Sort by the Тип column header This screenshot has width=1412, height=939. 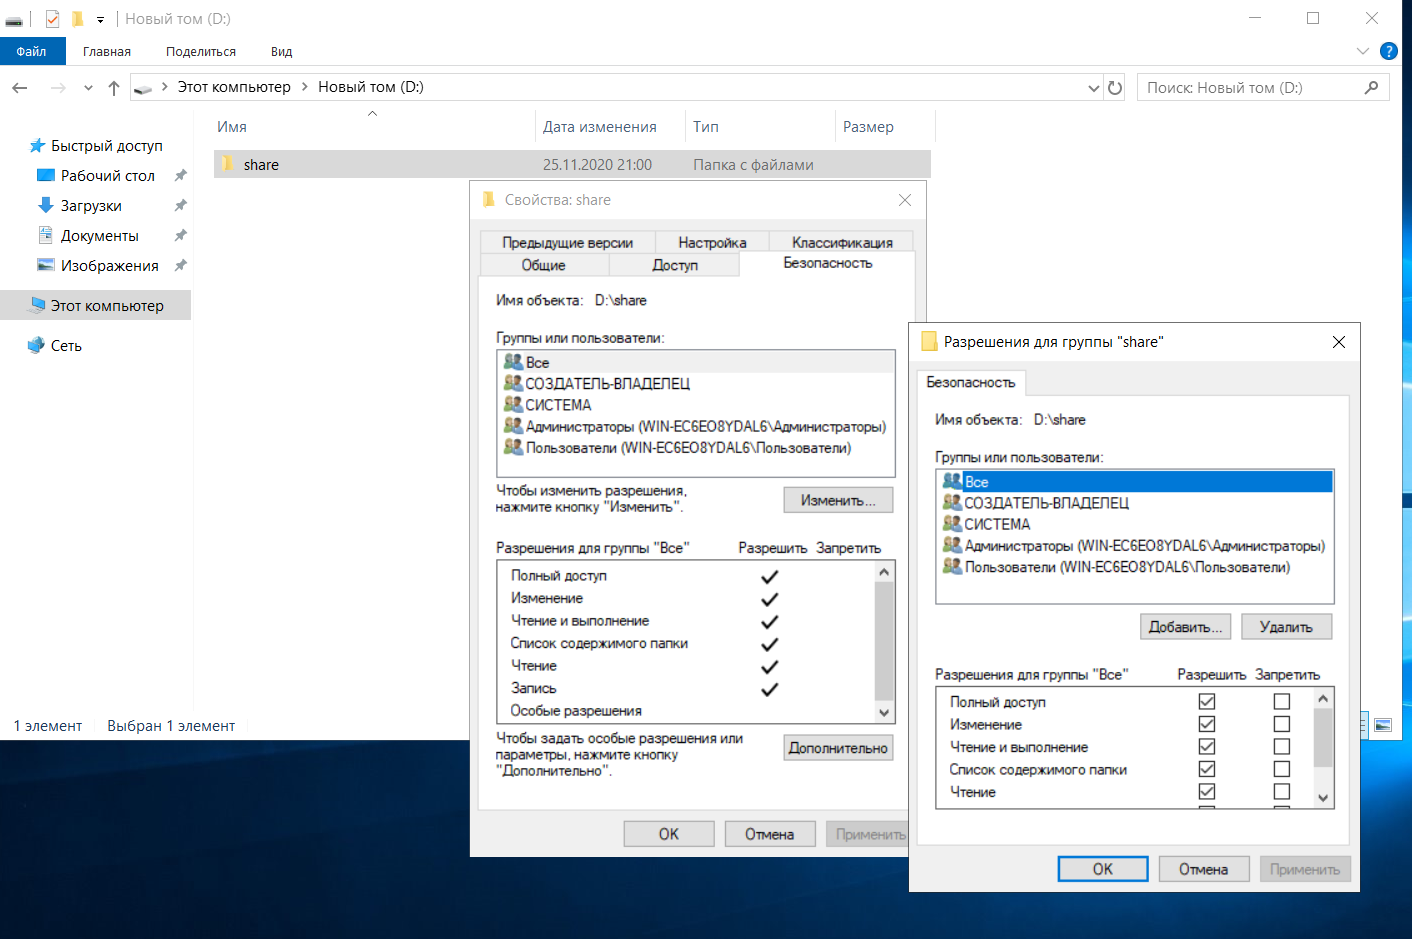point(760,127)
